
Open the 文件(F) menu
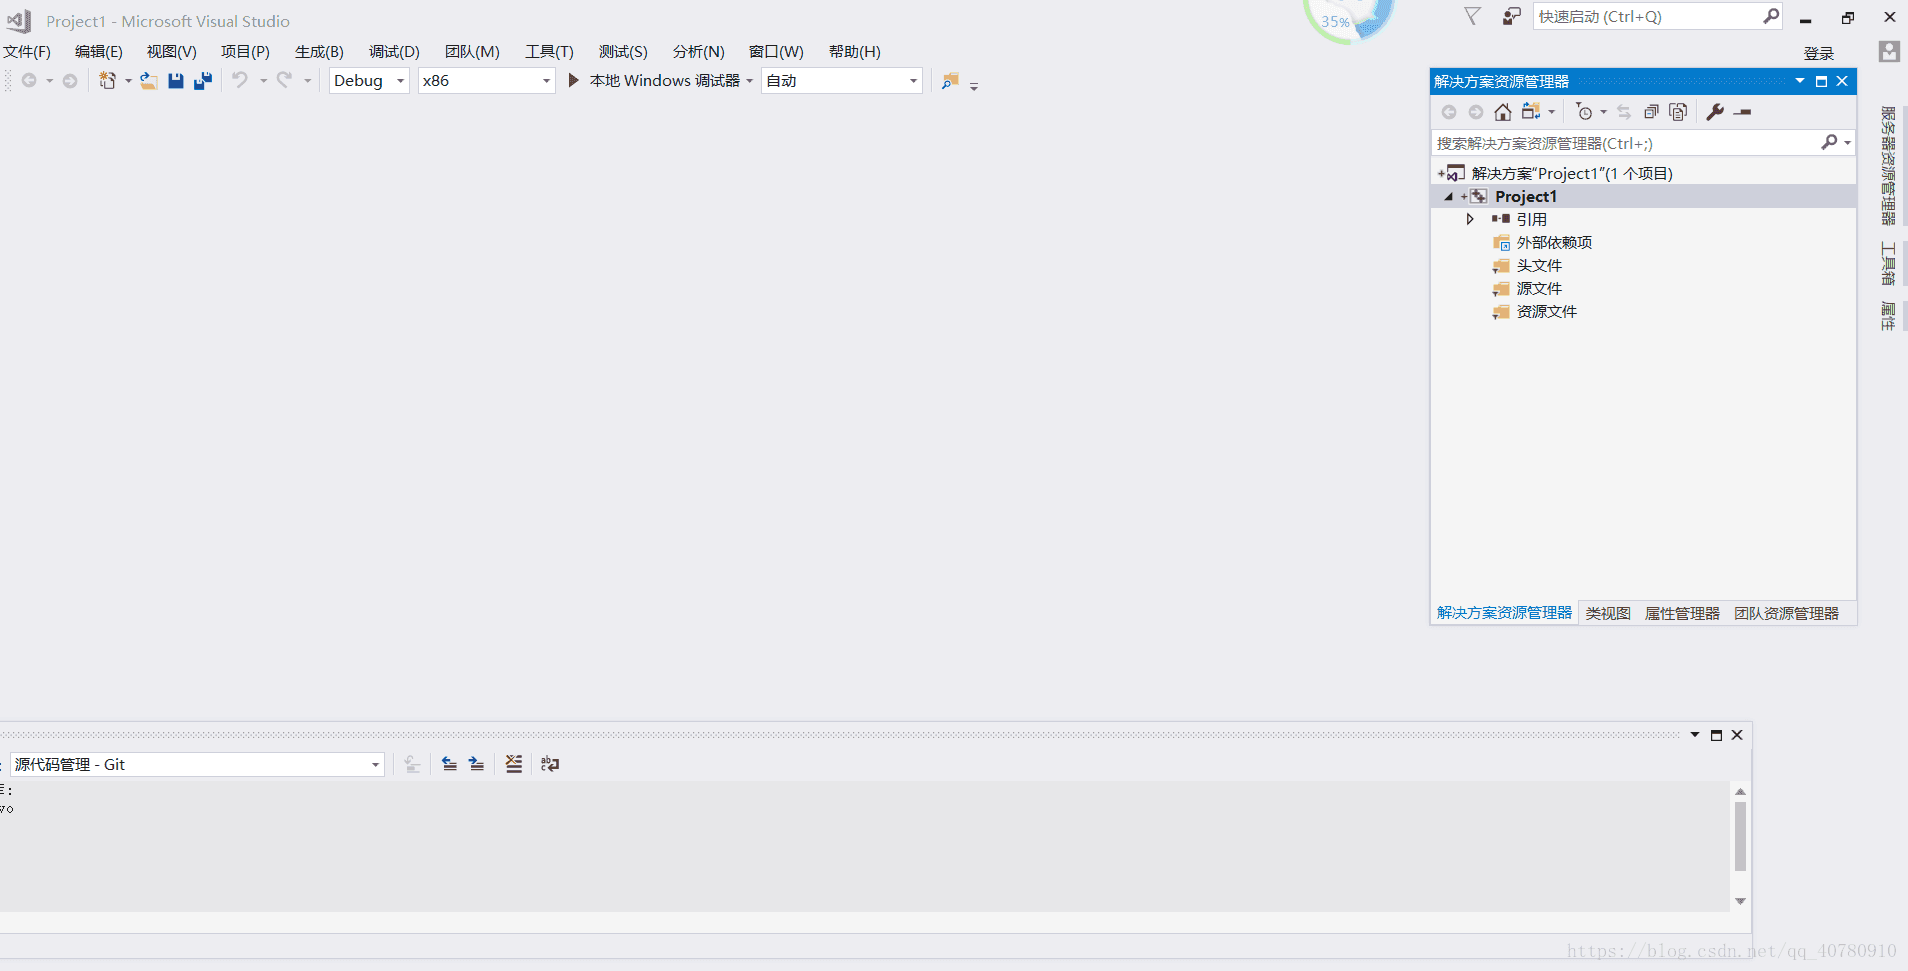(x=27, y=52)
